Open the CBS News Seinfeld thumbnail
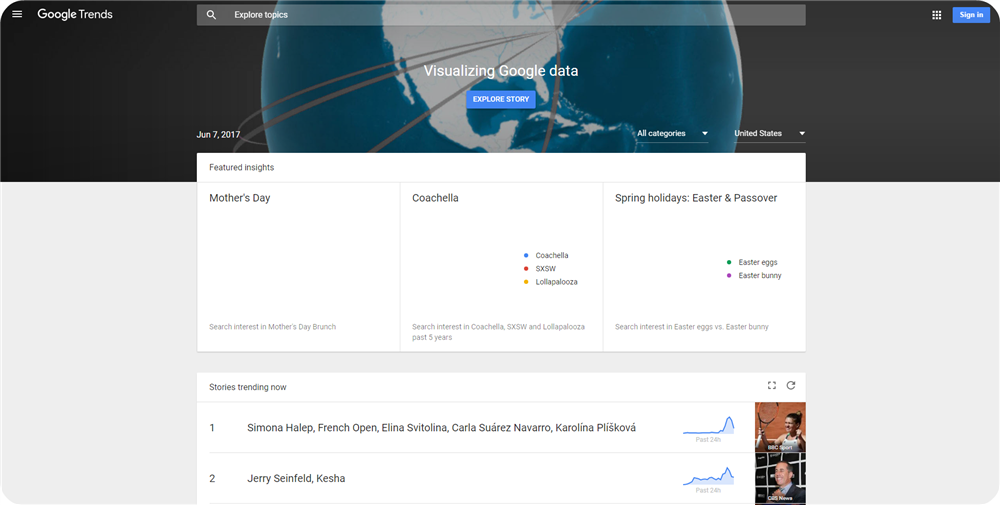This screenshot has height=505, width=1000. [781, 478]
